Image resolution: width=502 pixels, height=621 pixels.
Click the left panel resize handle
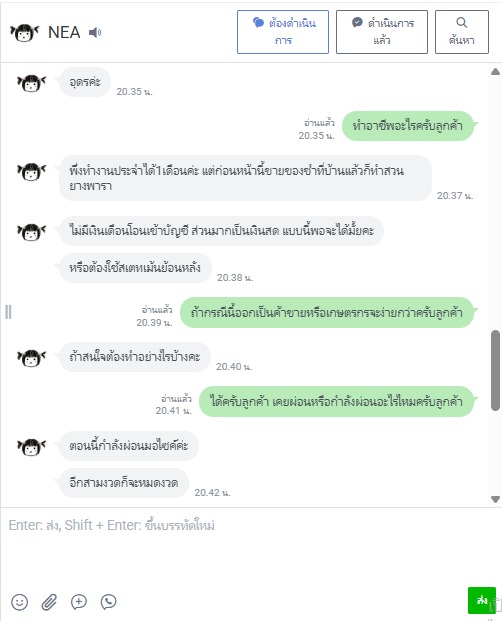click(x=8, y=312)
